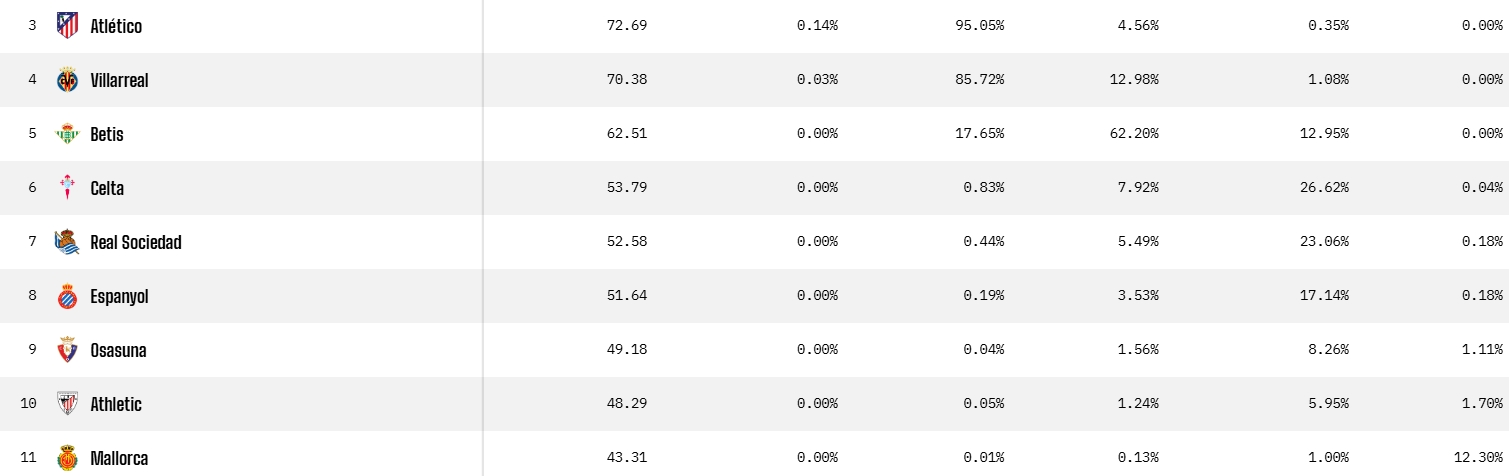
Task: Click the Celta club crest icon
Action: (67, 188)
